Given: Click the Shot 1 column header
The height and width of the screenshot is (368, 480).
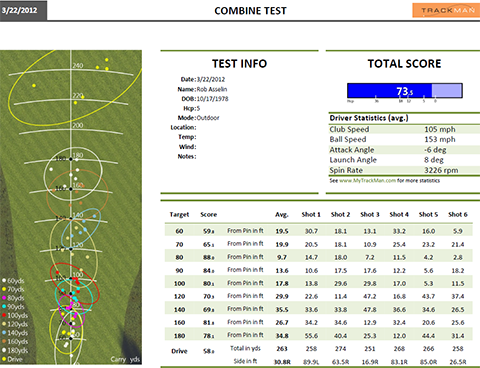Looking at the screenshot, I should click(x=311, y=215).
